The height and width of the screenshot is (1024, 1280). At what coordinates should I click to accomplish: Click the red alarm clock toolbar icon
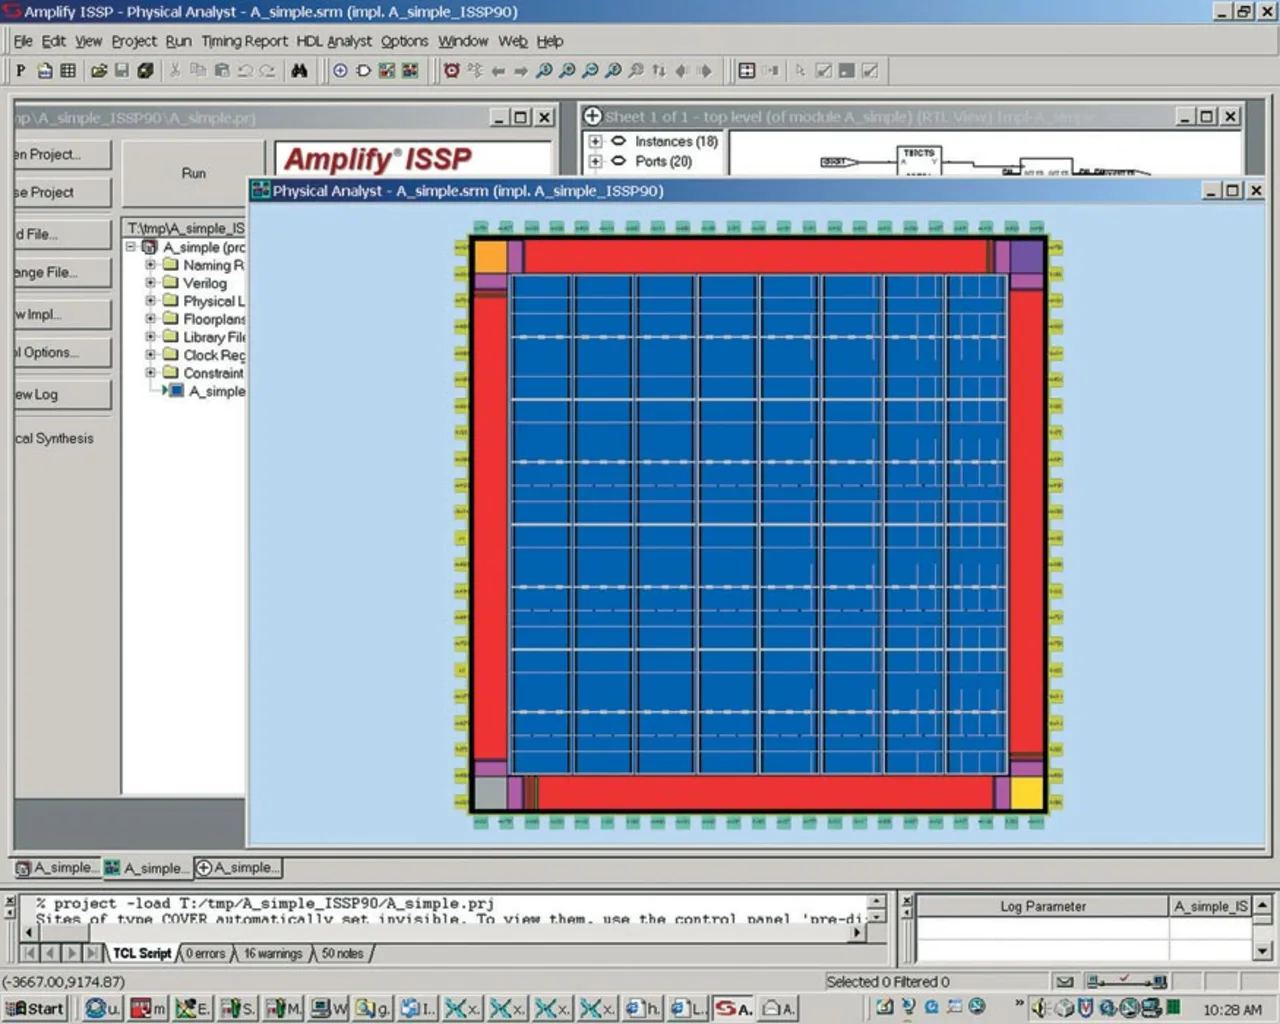(452, 71)
